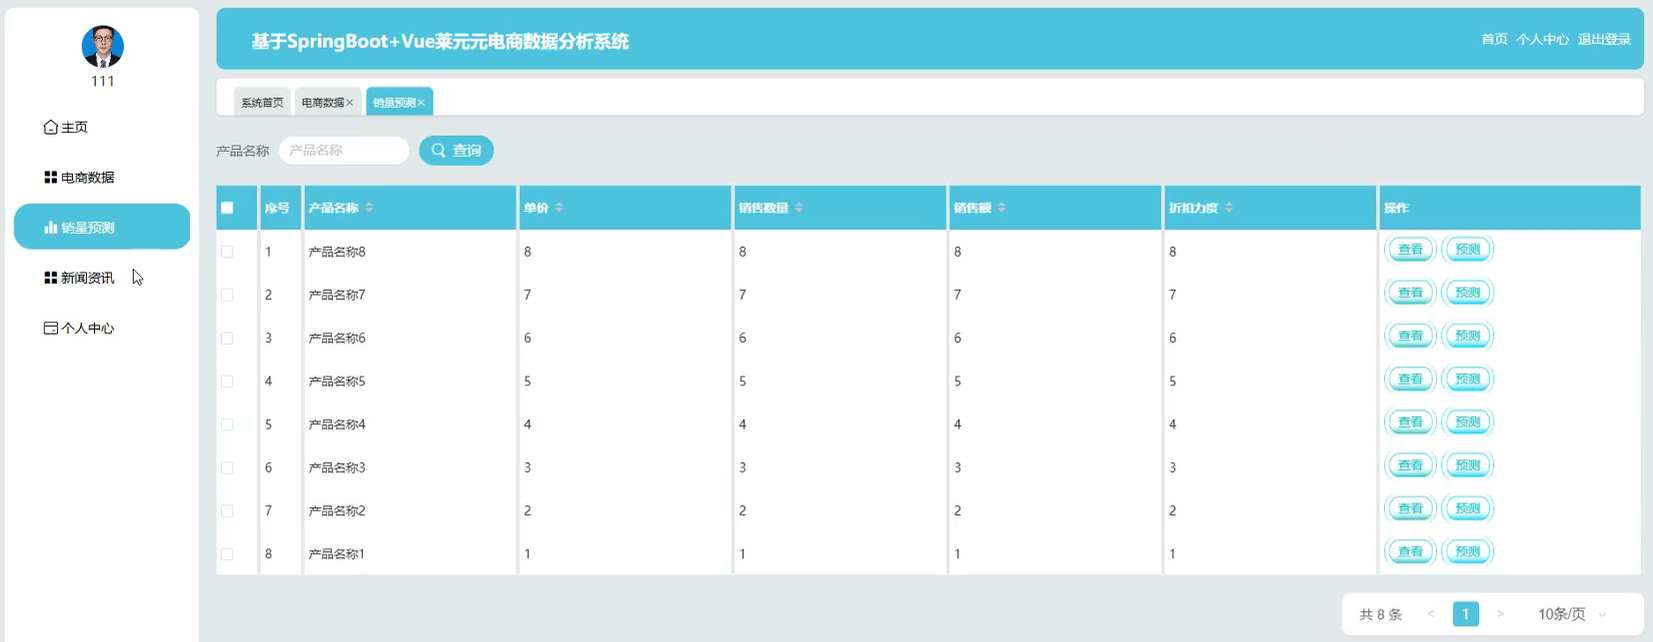Check the row checkbox for 产品名称2
This screenshot has height=642, width=1653.
coord(227,510)
